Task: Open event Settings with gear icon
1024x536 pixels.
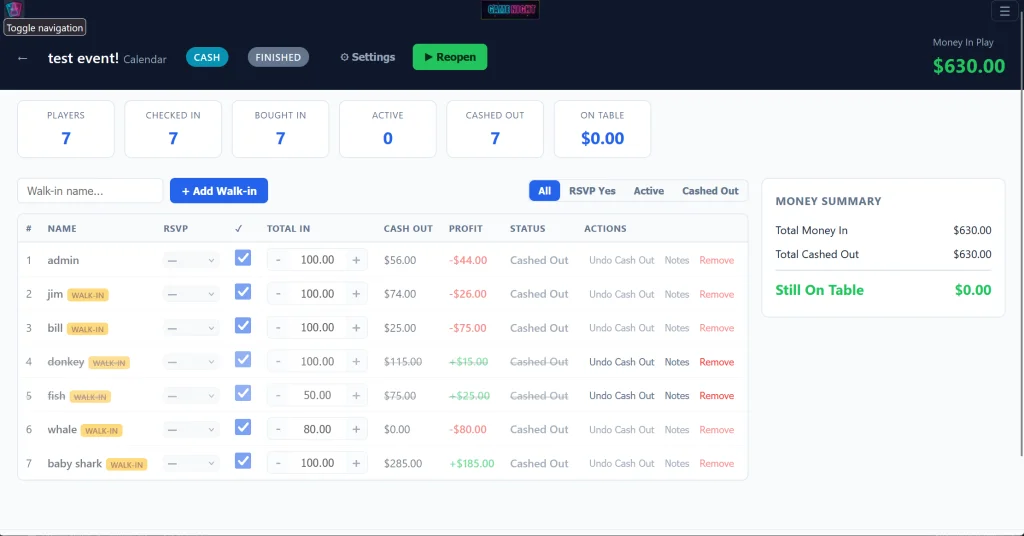Action: point(368,57)
